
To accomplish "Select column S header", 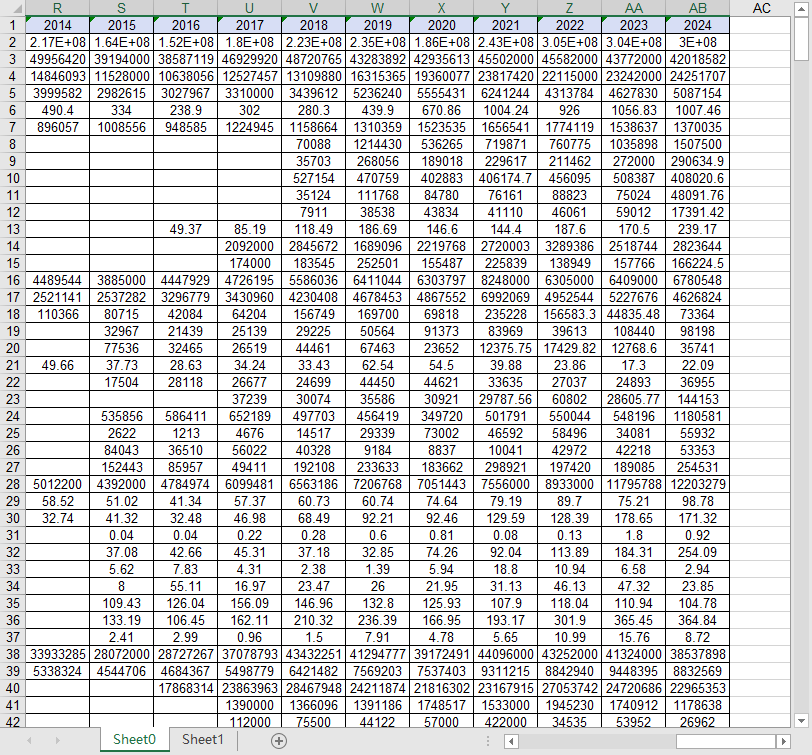I will (x=122, y=8).
